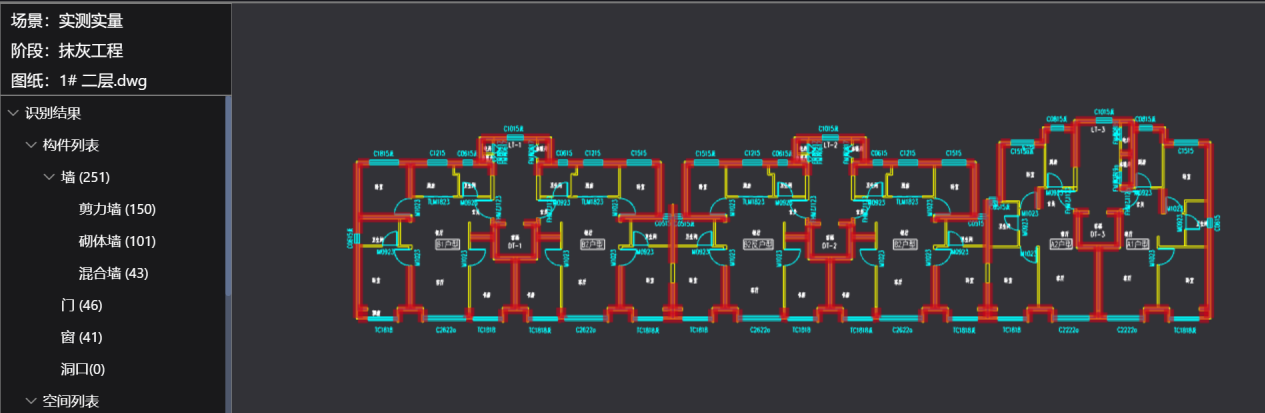Viewport: 1265px width, 413px height.
Task: Click the LT-1 staircase label
Action: pyautogui.click(x=516, y=145)
